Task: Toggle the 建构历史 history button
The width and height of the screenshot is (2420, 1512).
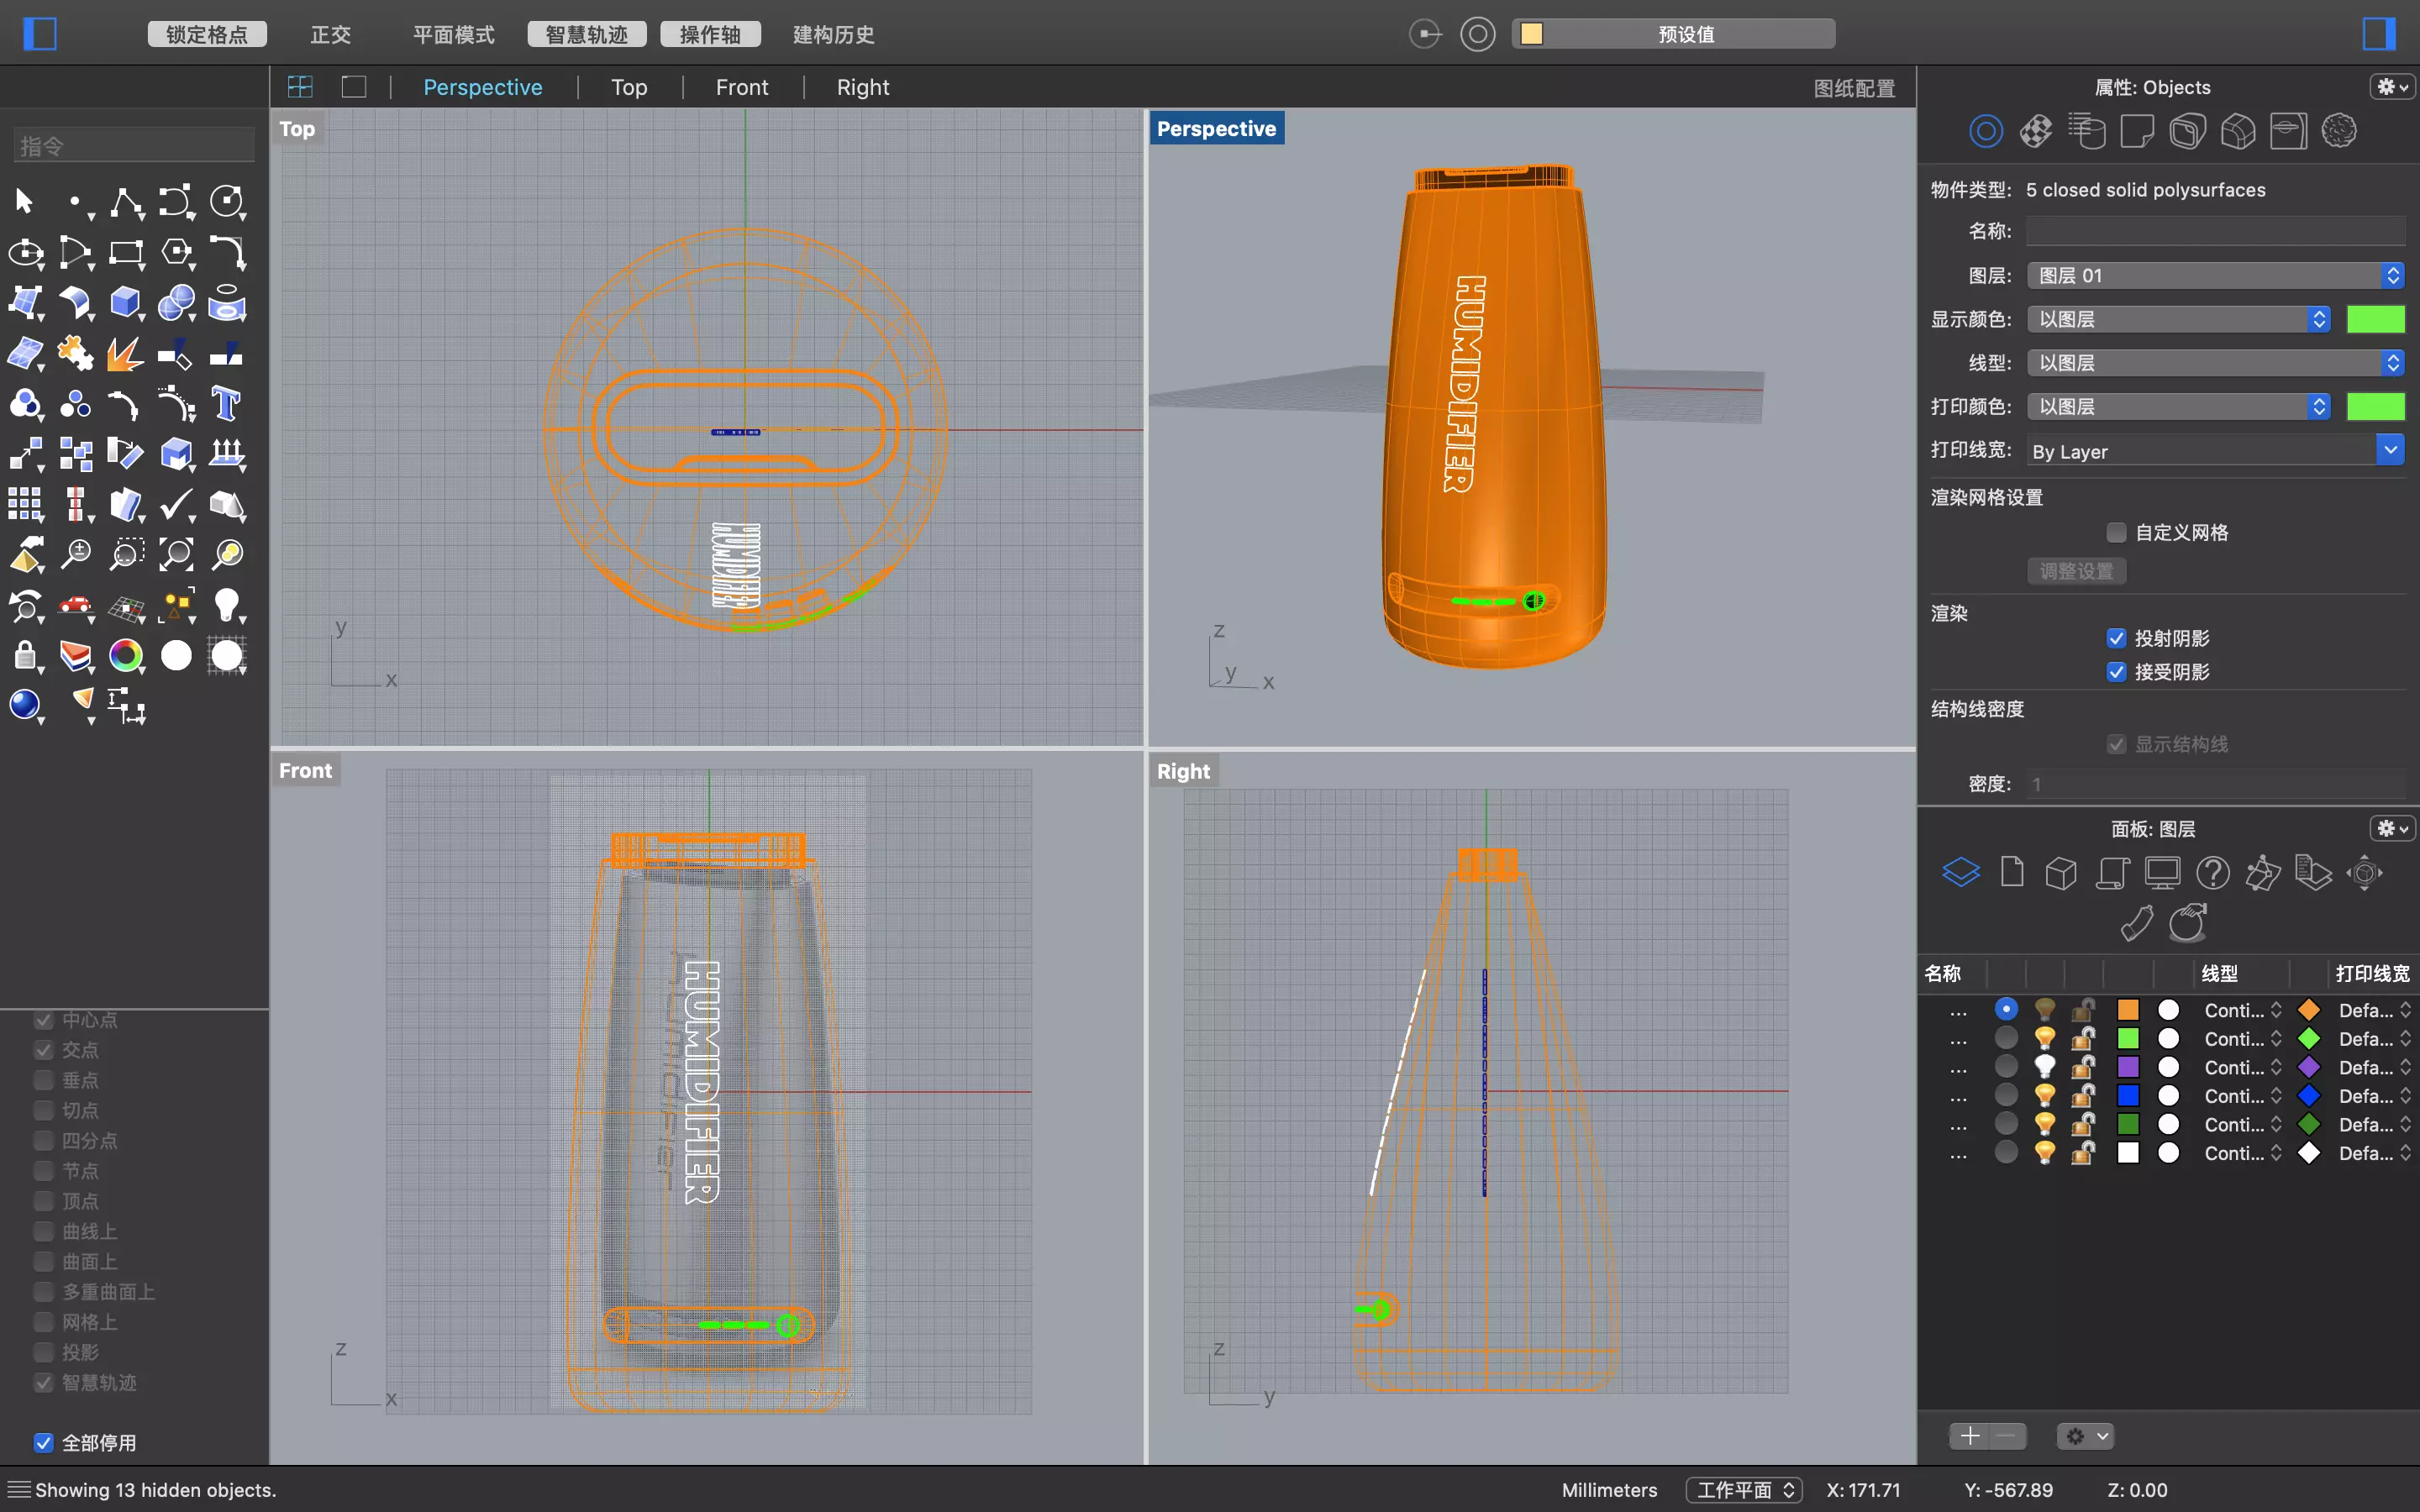Action: (x=834, y=34)
